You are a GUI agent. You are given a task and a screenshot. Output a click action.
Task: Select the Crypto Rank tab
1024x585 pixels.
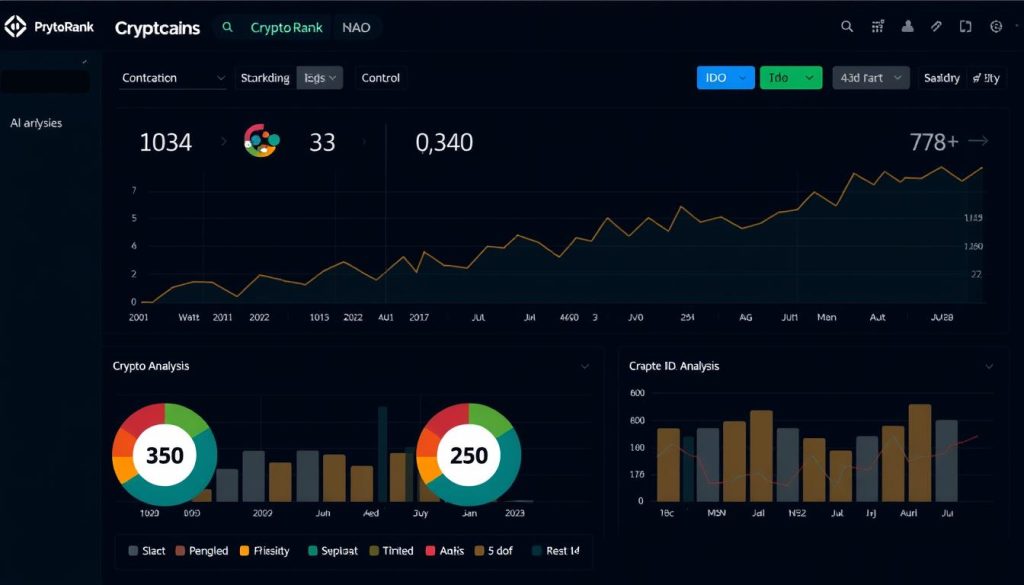pos(287,28)
